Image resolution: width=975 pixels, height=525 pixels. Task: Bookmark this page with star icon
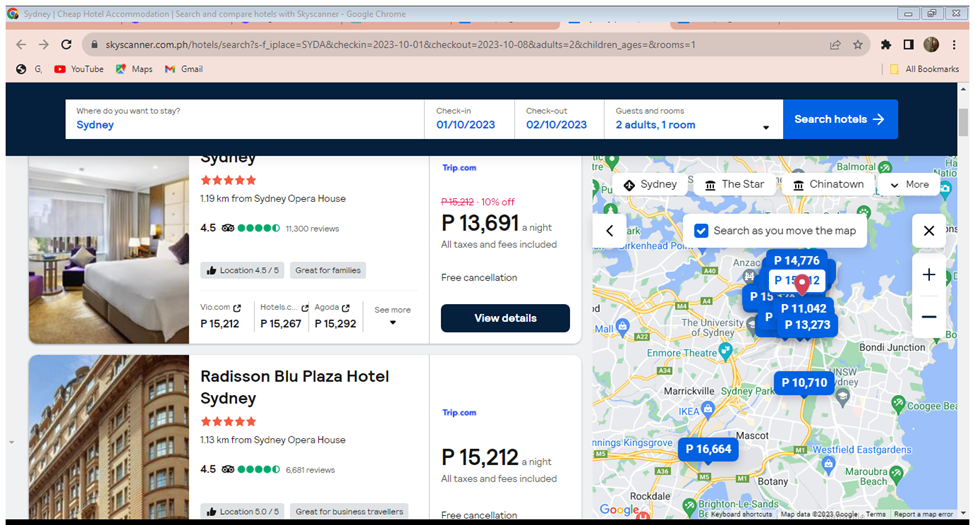click(858, 45)
